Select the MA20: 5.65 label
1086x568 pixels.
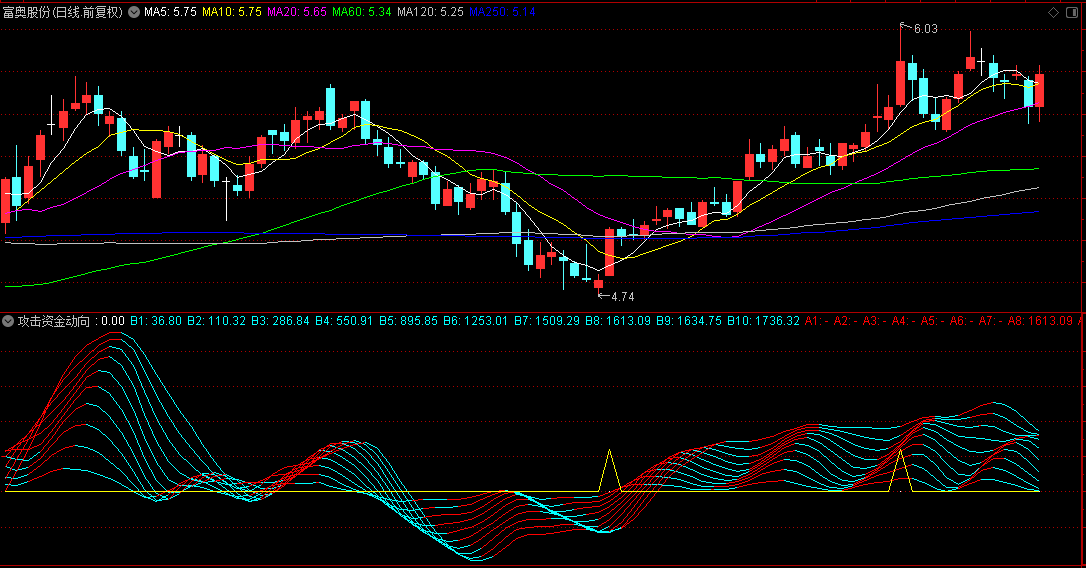(296, 12)
